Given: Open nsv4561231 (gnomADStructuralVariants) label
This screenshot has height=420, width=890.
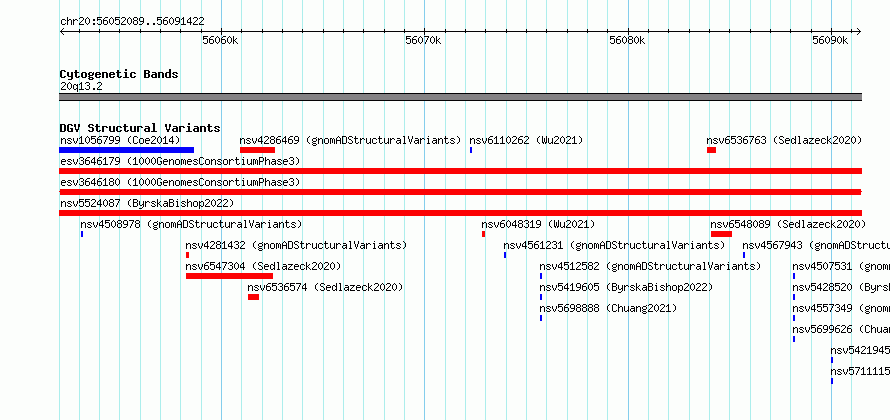Looking at the screenshot, I should [x=614, y=245].
